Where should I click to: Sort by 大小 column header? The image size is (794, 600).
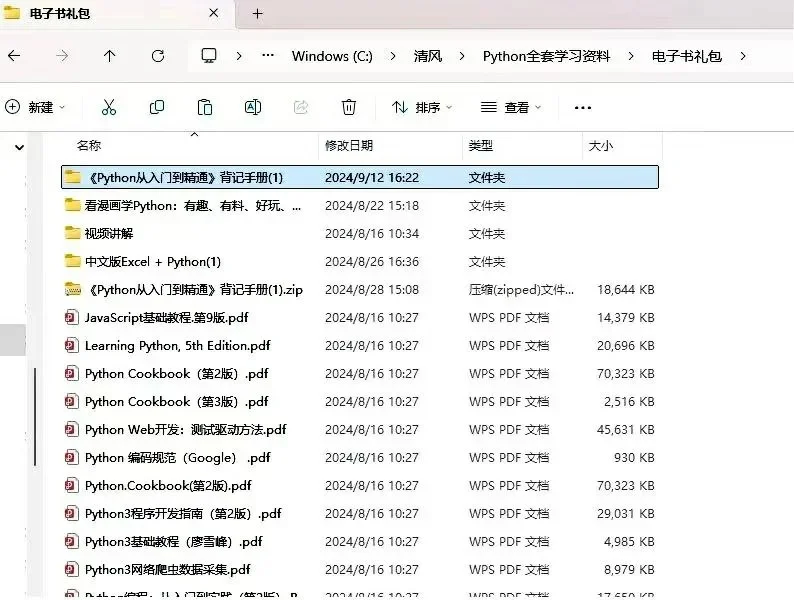(x=601, y=146)
